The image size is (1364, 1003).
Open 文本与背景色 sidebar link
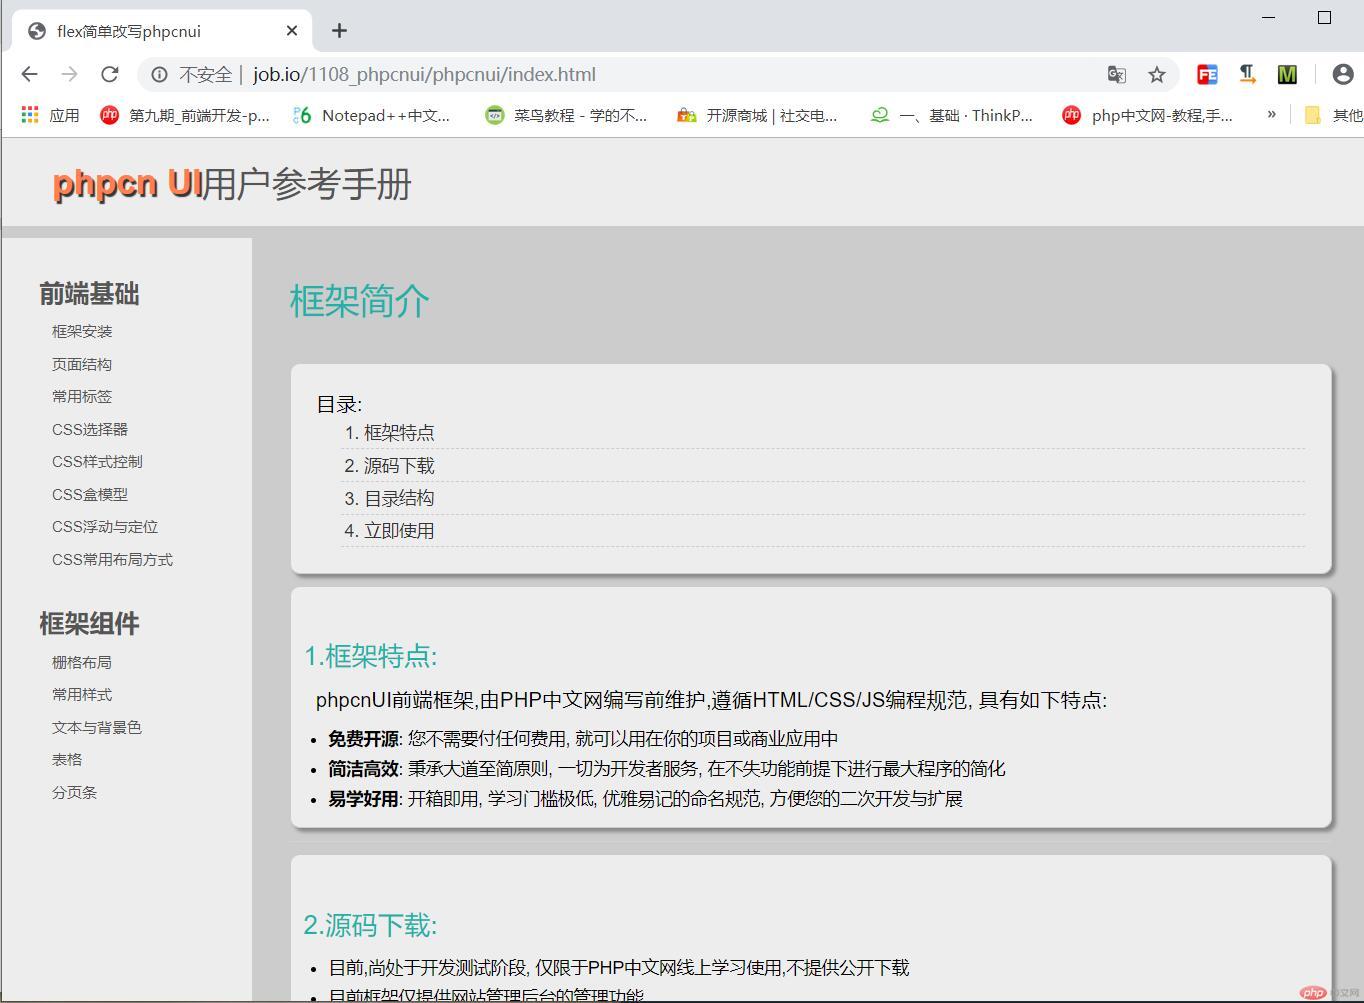point(97,727)
